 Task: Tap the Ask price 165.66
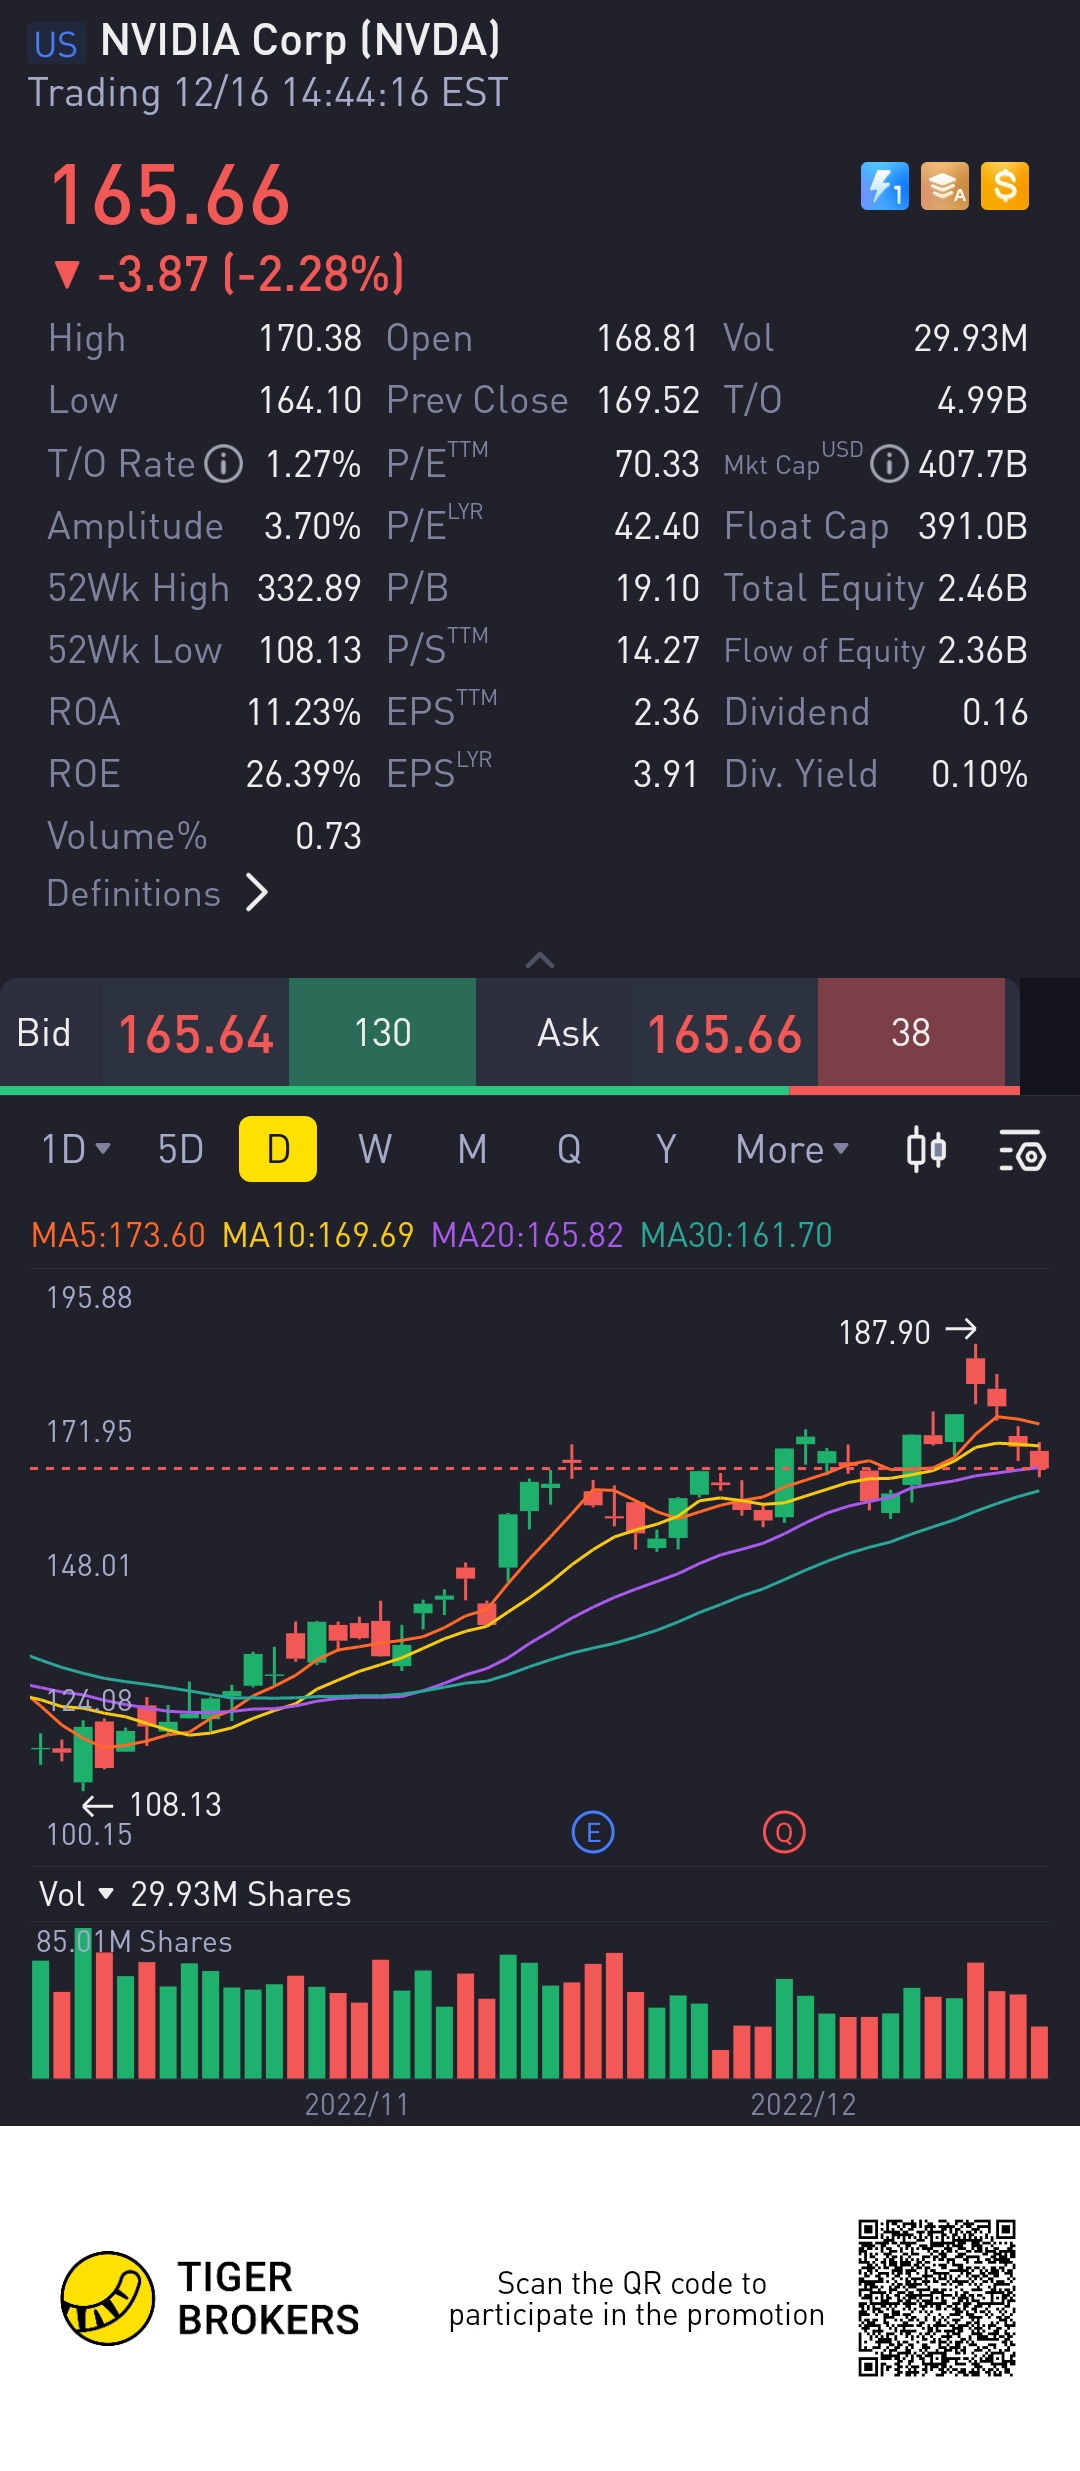[x=725, y=1034]
